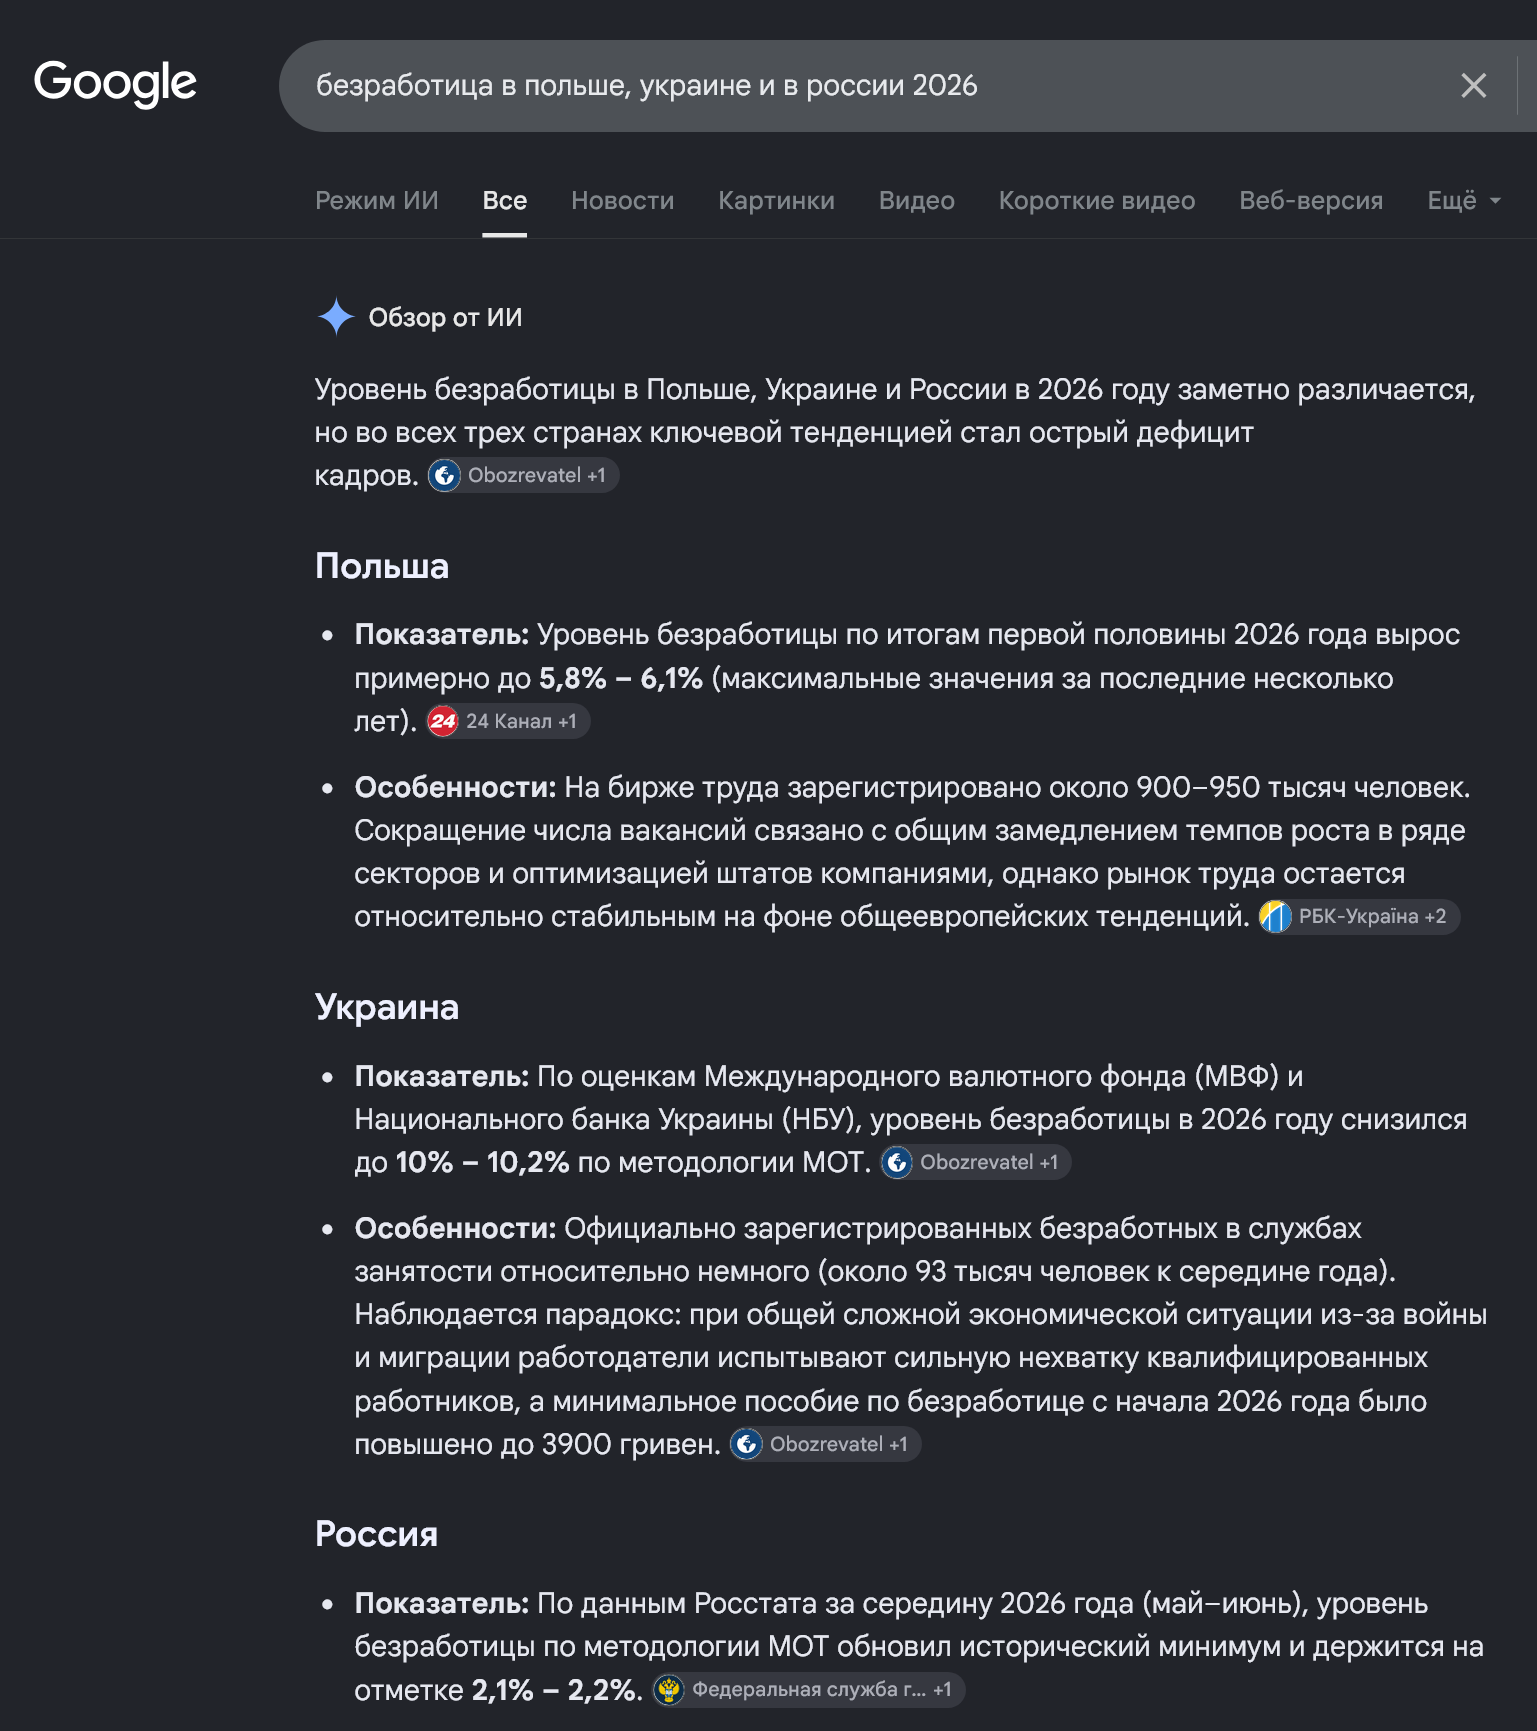
Task: Open the Короткие видео tab
Action: pyautogui.click(x=1097, y=201)
